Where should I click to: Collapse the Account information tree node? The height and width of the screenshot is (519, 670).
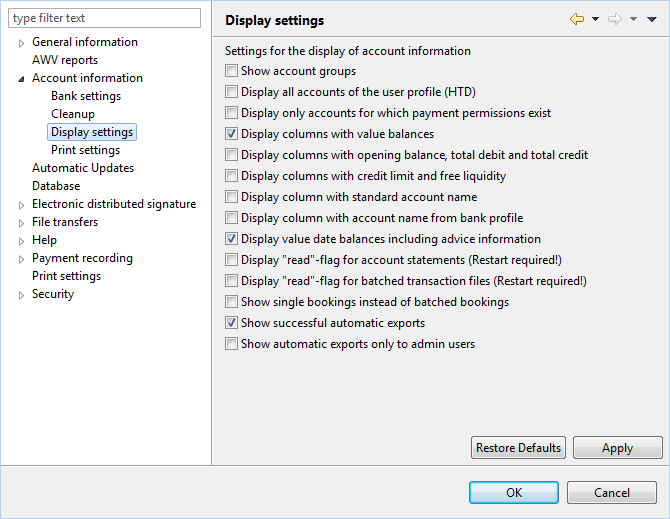click(x=21, y=79)
